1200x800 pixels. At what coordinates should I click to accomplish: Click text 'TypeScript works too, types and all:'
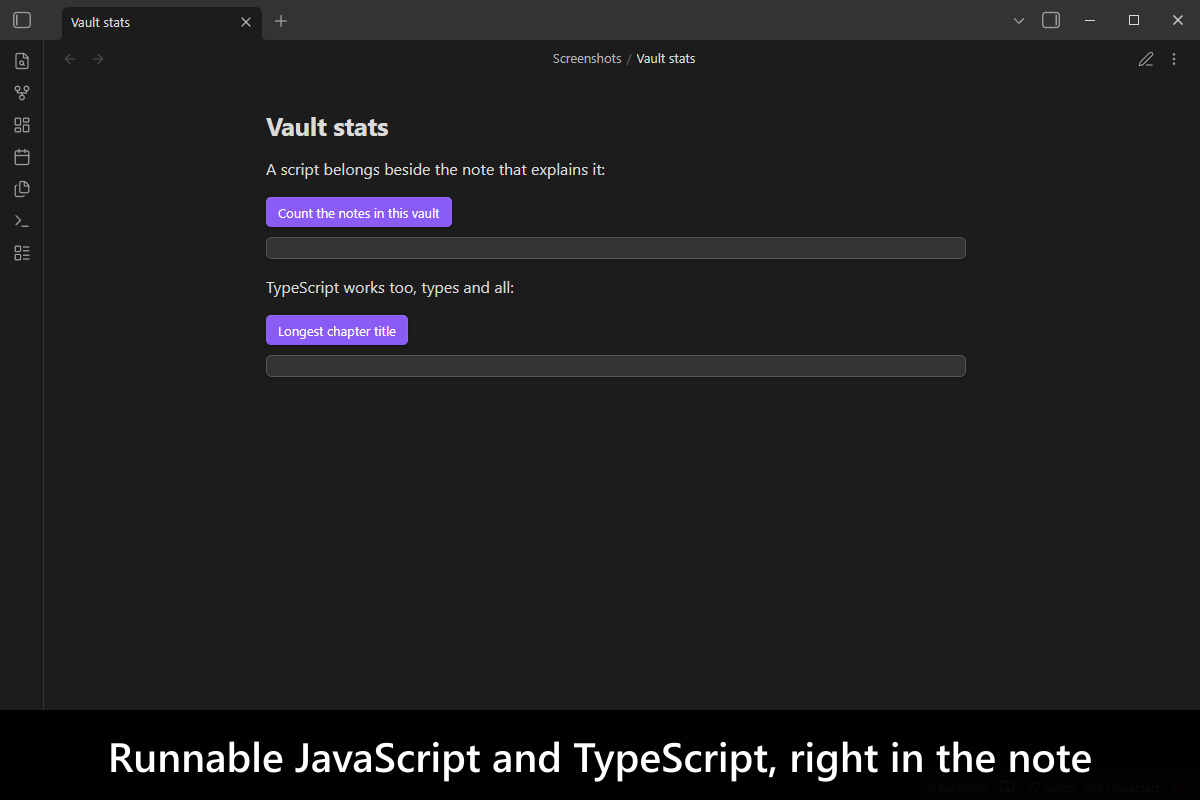[390, 288]
